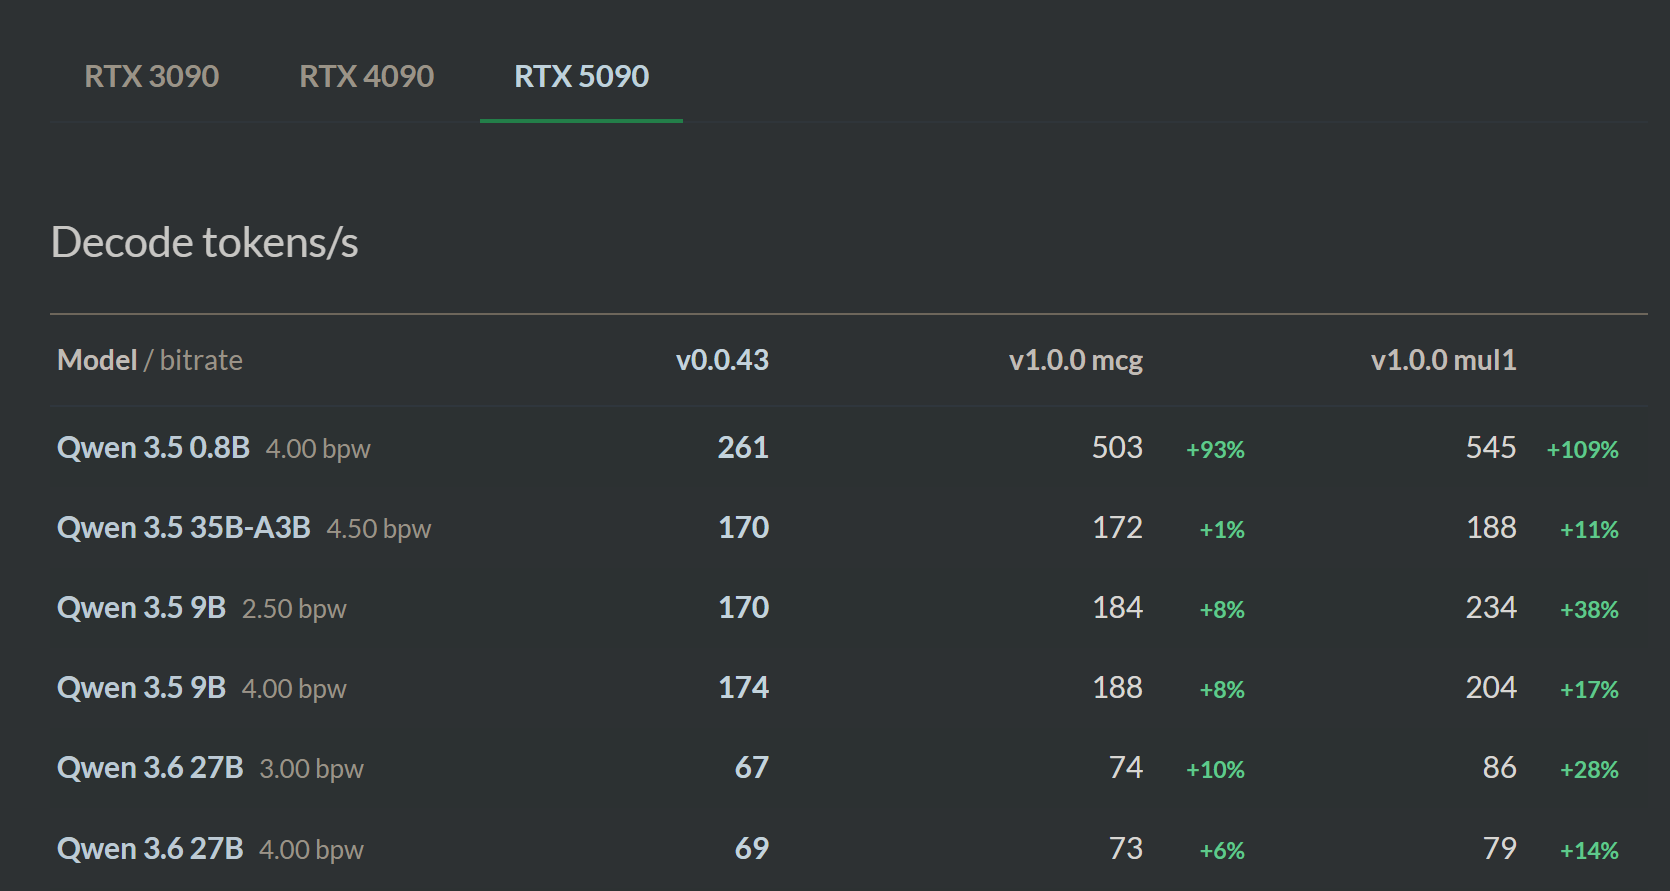This screenshot has height=891, width=1670.
Task: Click the value "79" in the mul1 column
Action: click(1500, 849)
